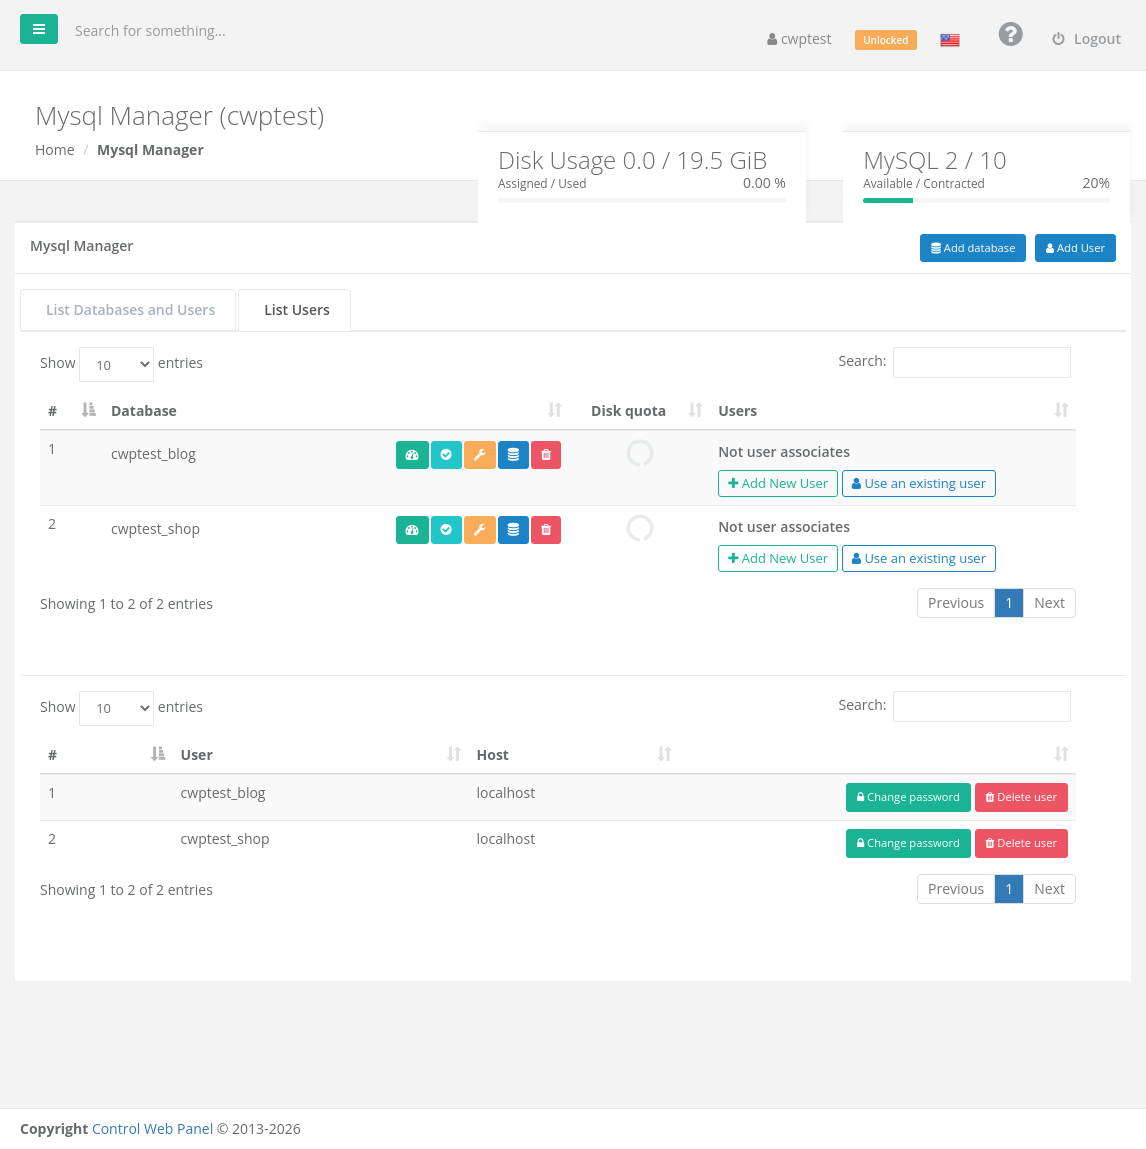This screenshot has width=1146, height=1149.
Task: Focus the databases table Search field
Action: point(981,363)
